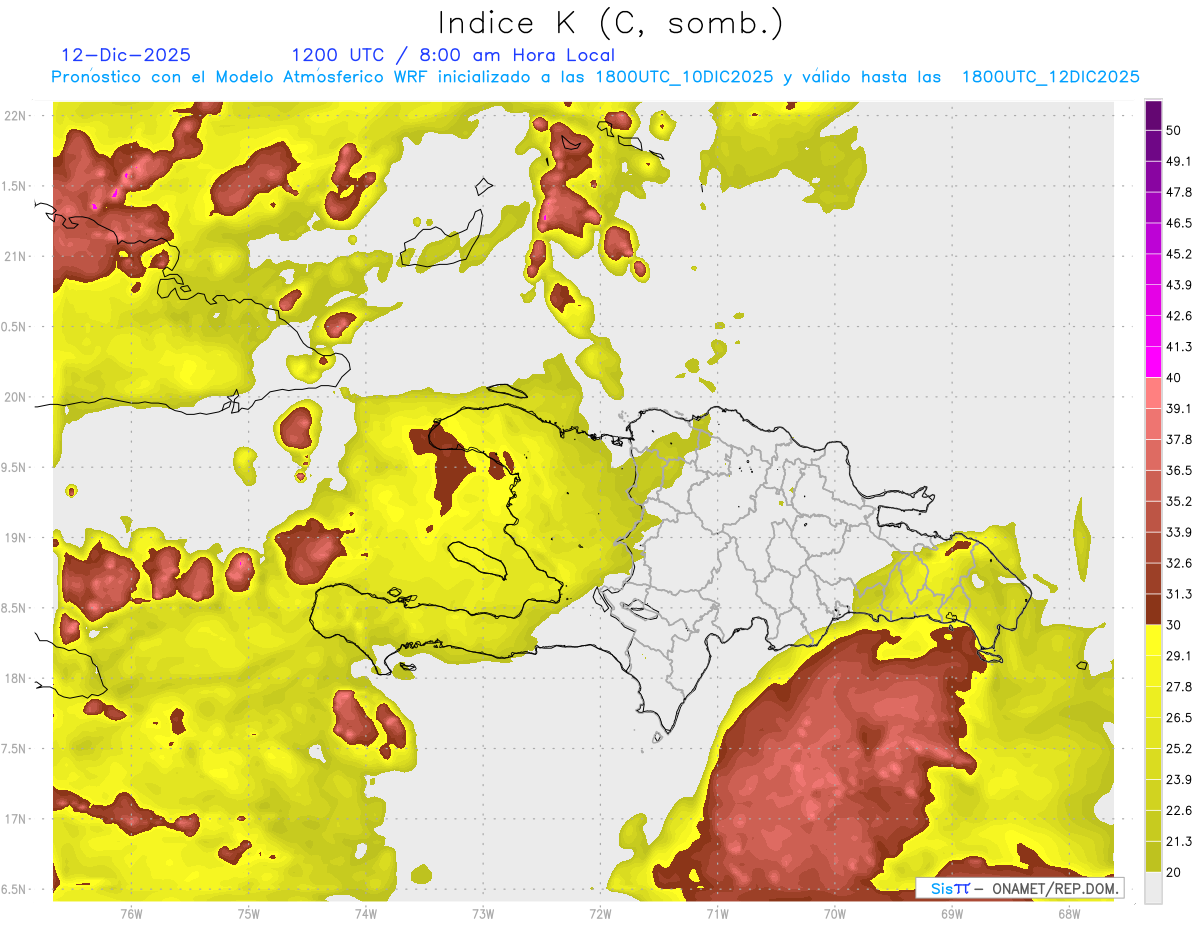Viewport: 1200px width, 927px height.
Task: Click the '8.5N' latitude label
Action: pyautogui.click(x=15, y=609)
